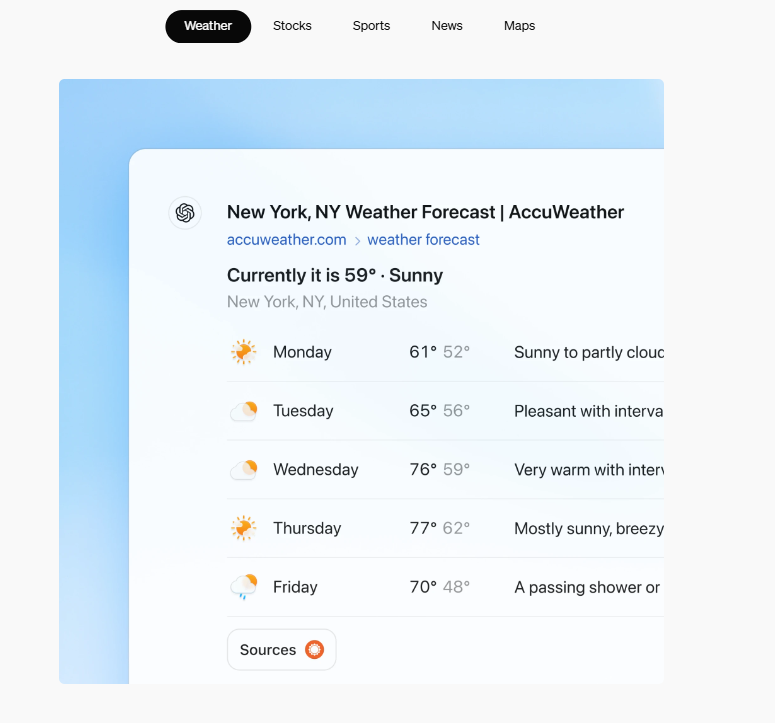
Task: Follow the weather forecast breadcrumb link
Action: pyautogui.click(x=424, y=240)
